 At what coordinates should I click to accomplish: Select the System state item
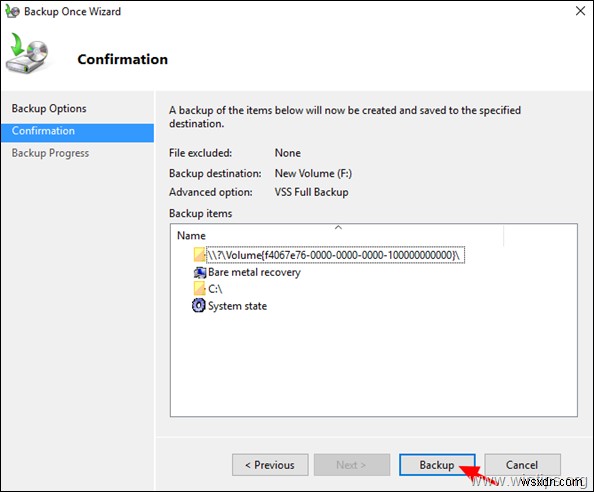click(238, 306)
